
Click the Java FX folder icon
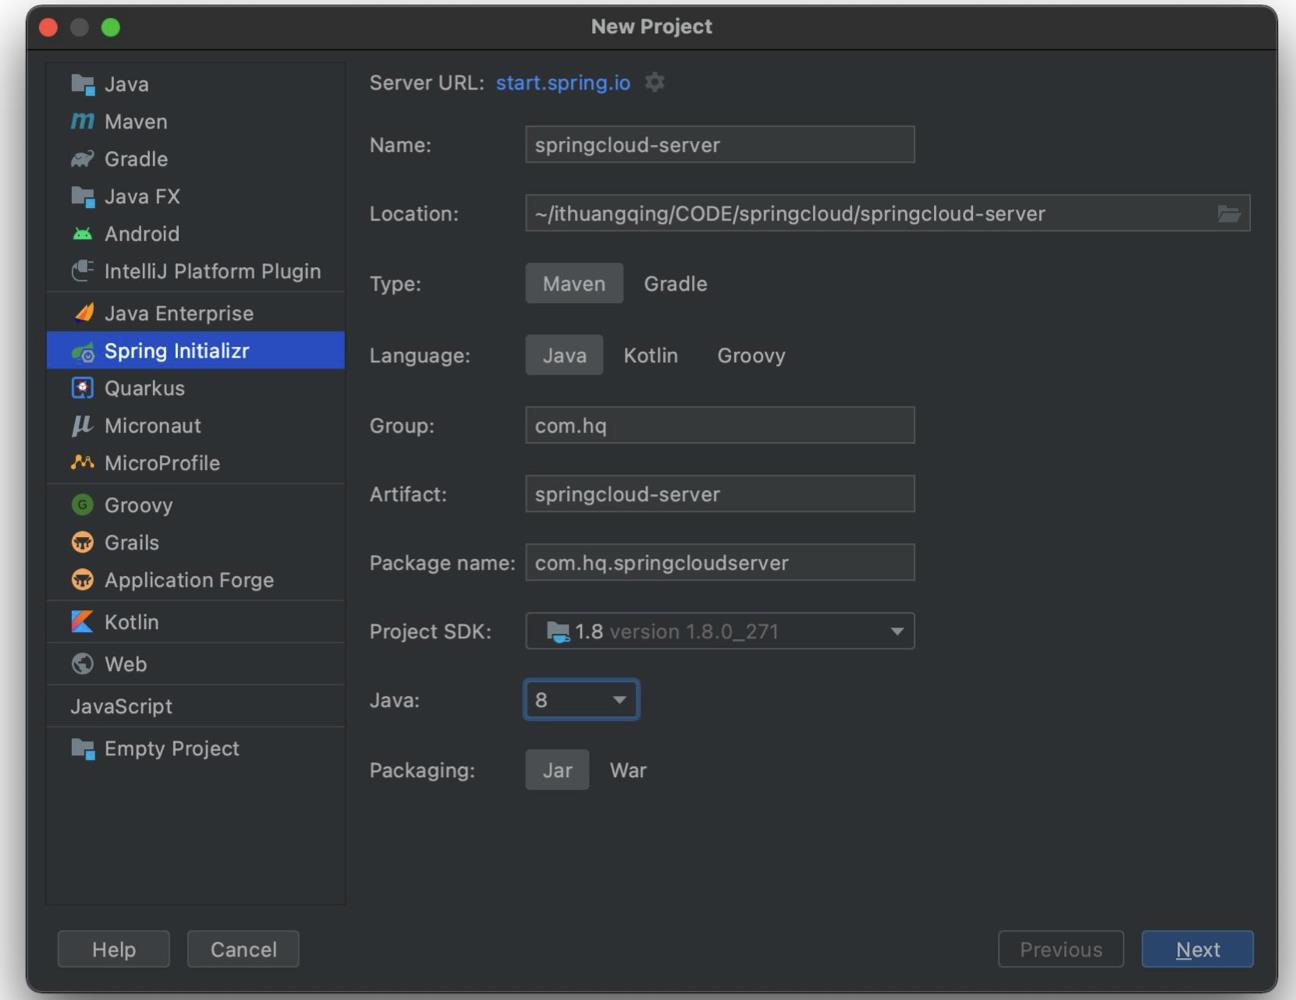(x=82, y=196)
